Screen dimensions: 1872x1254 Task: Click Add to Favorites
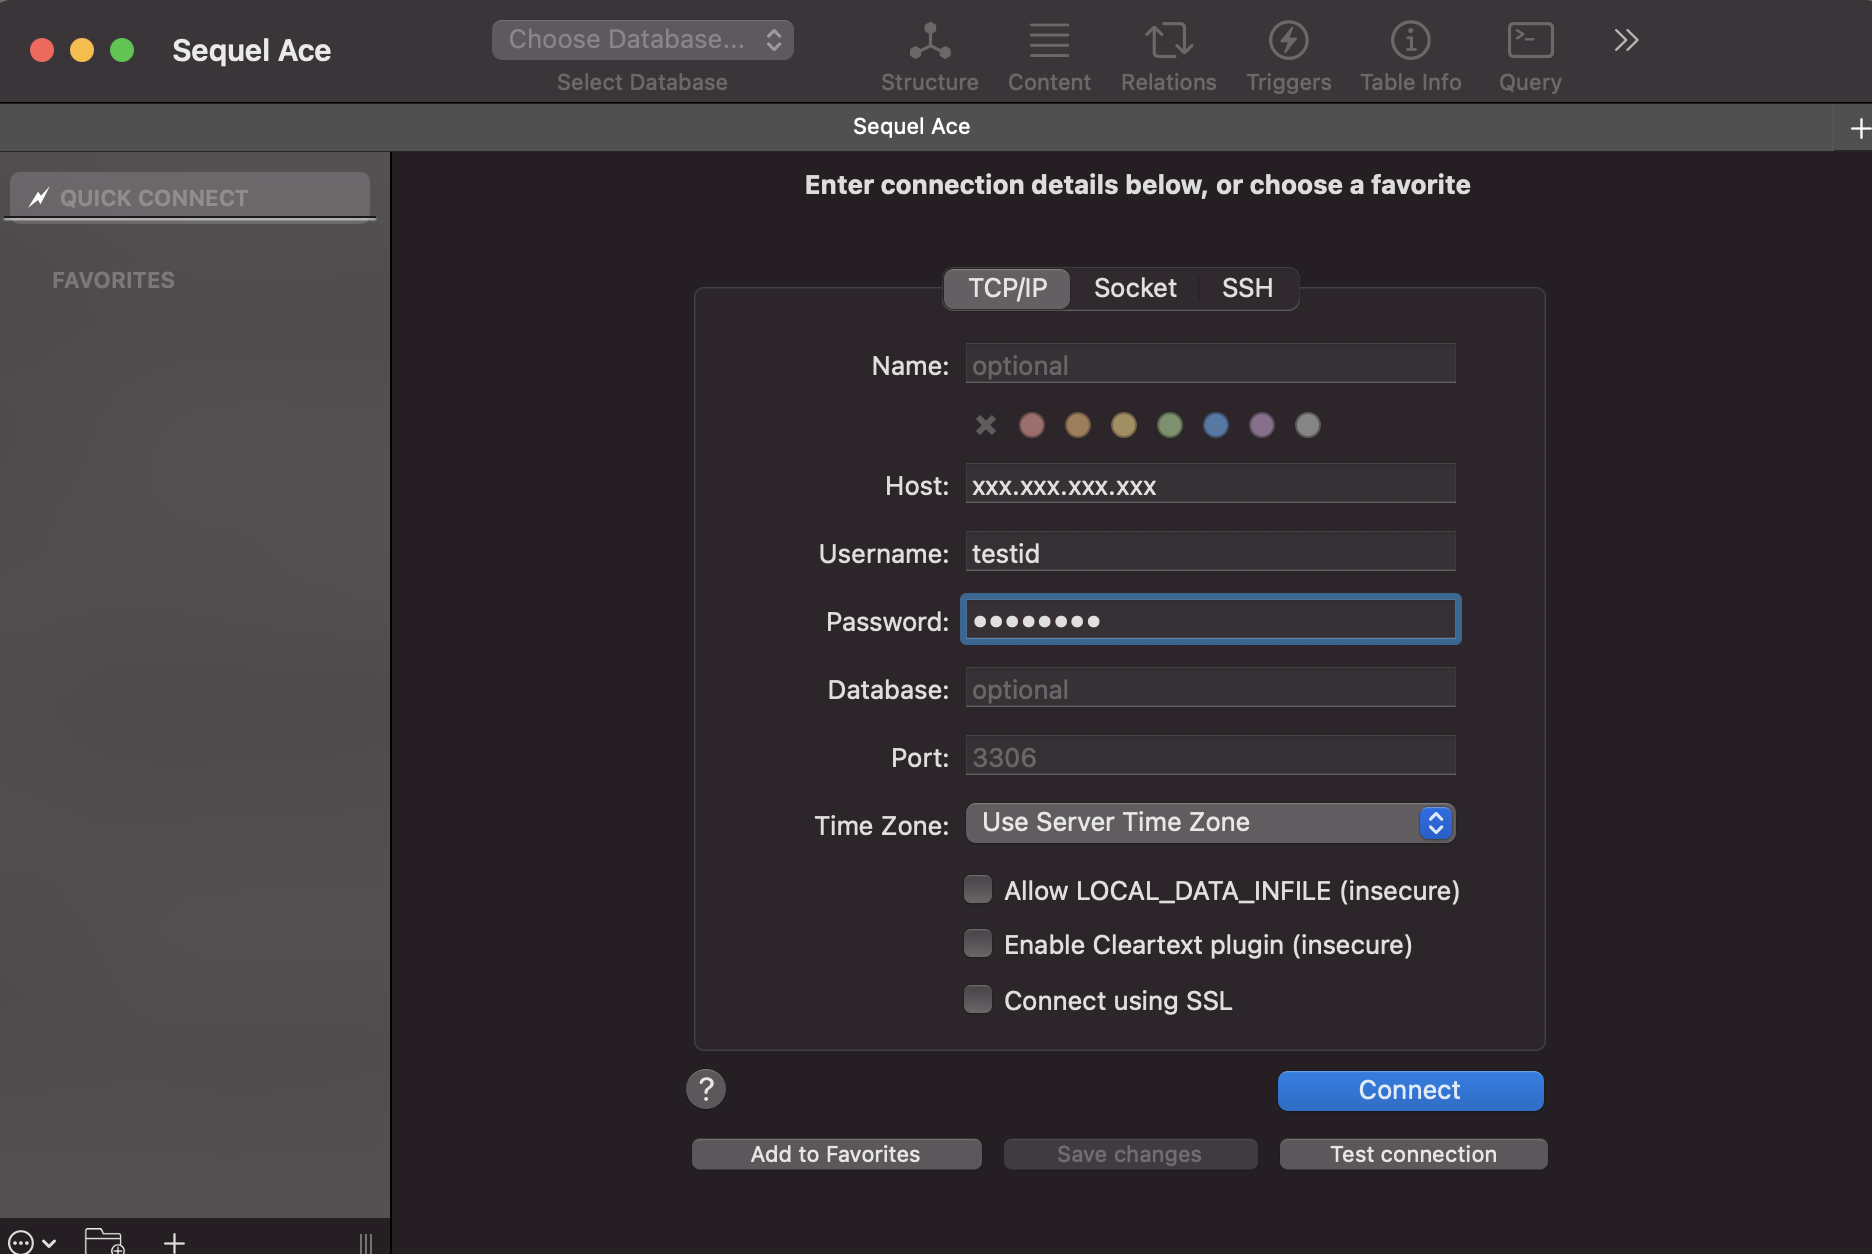coord(836,1154)
